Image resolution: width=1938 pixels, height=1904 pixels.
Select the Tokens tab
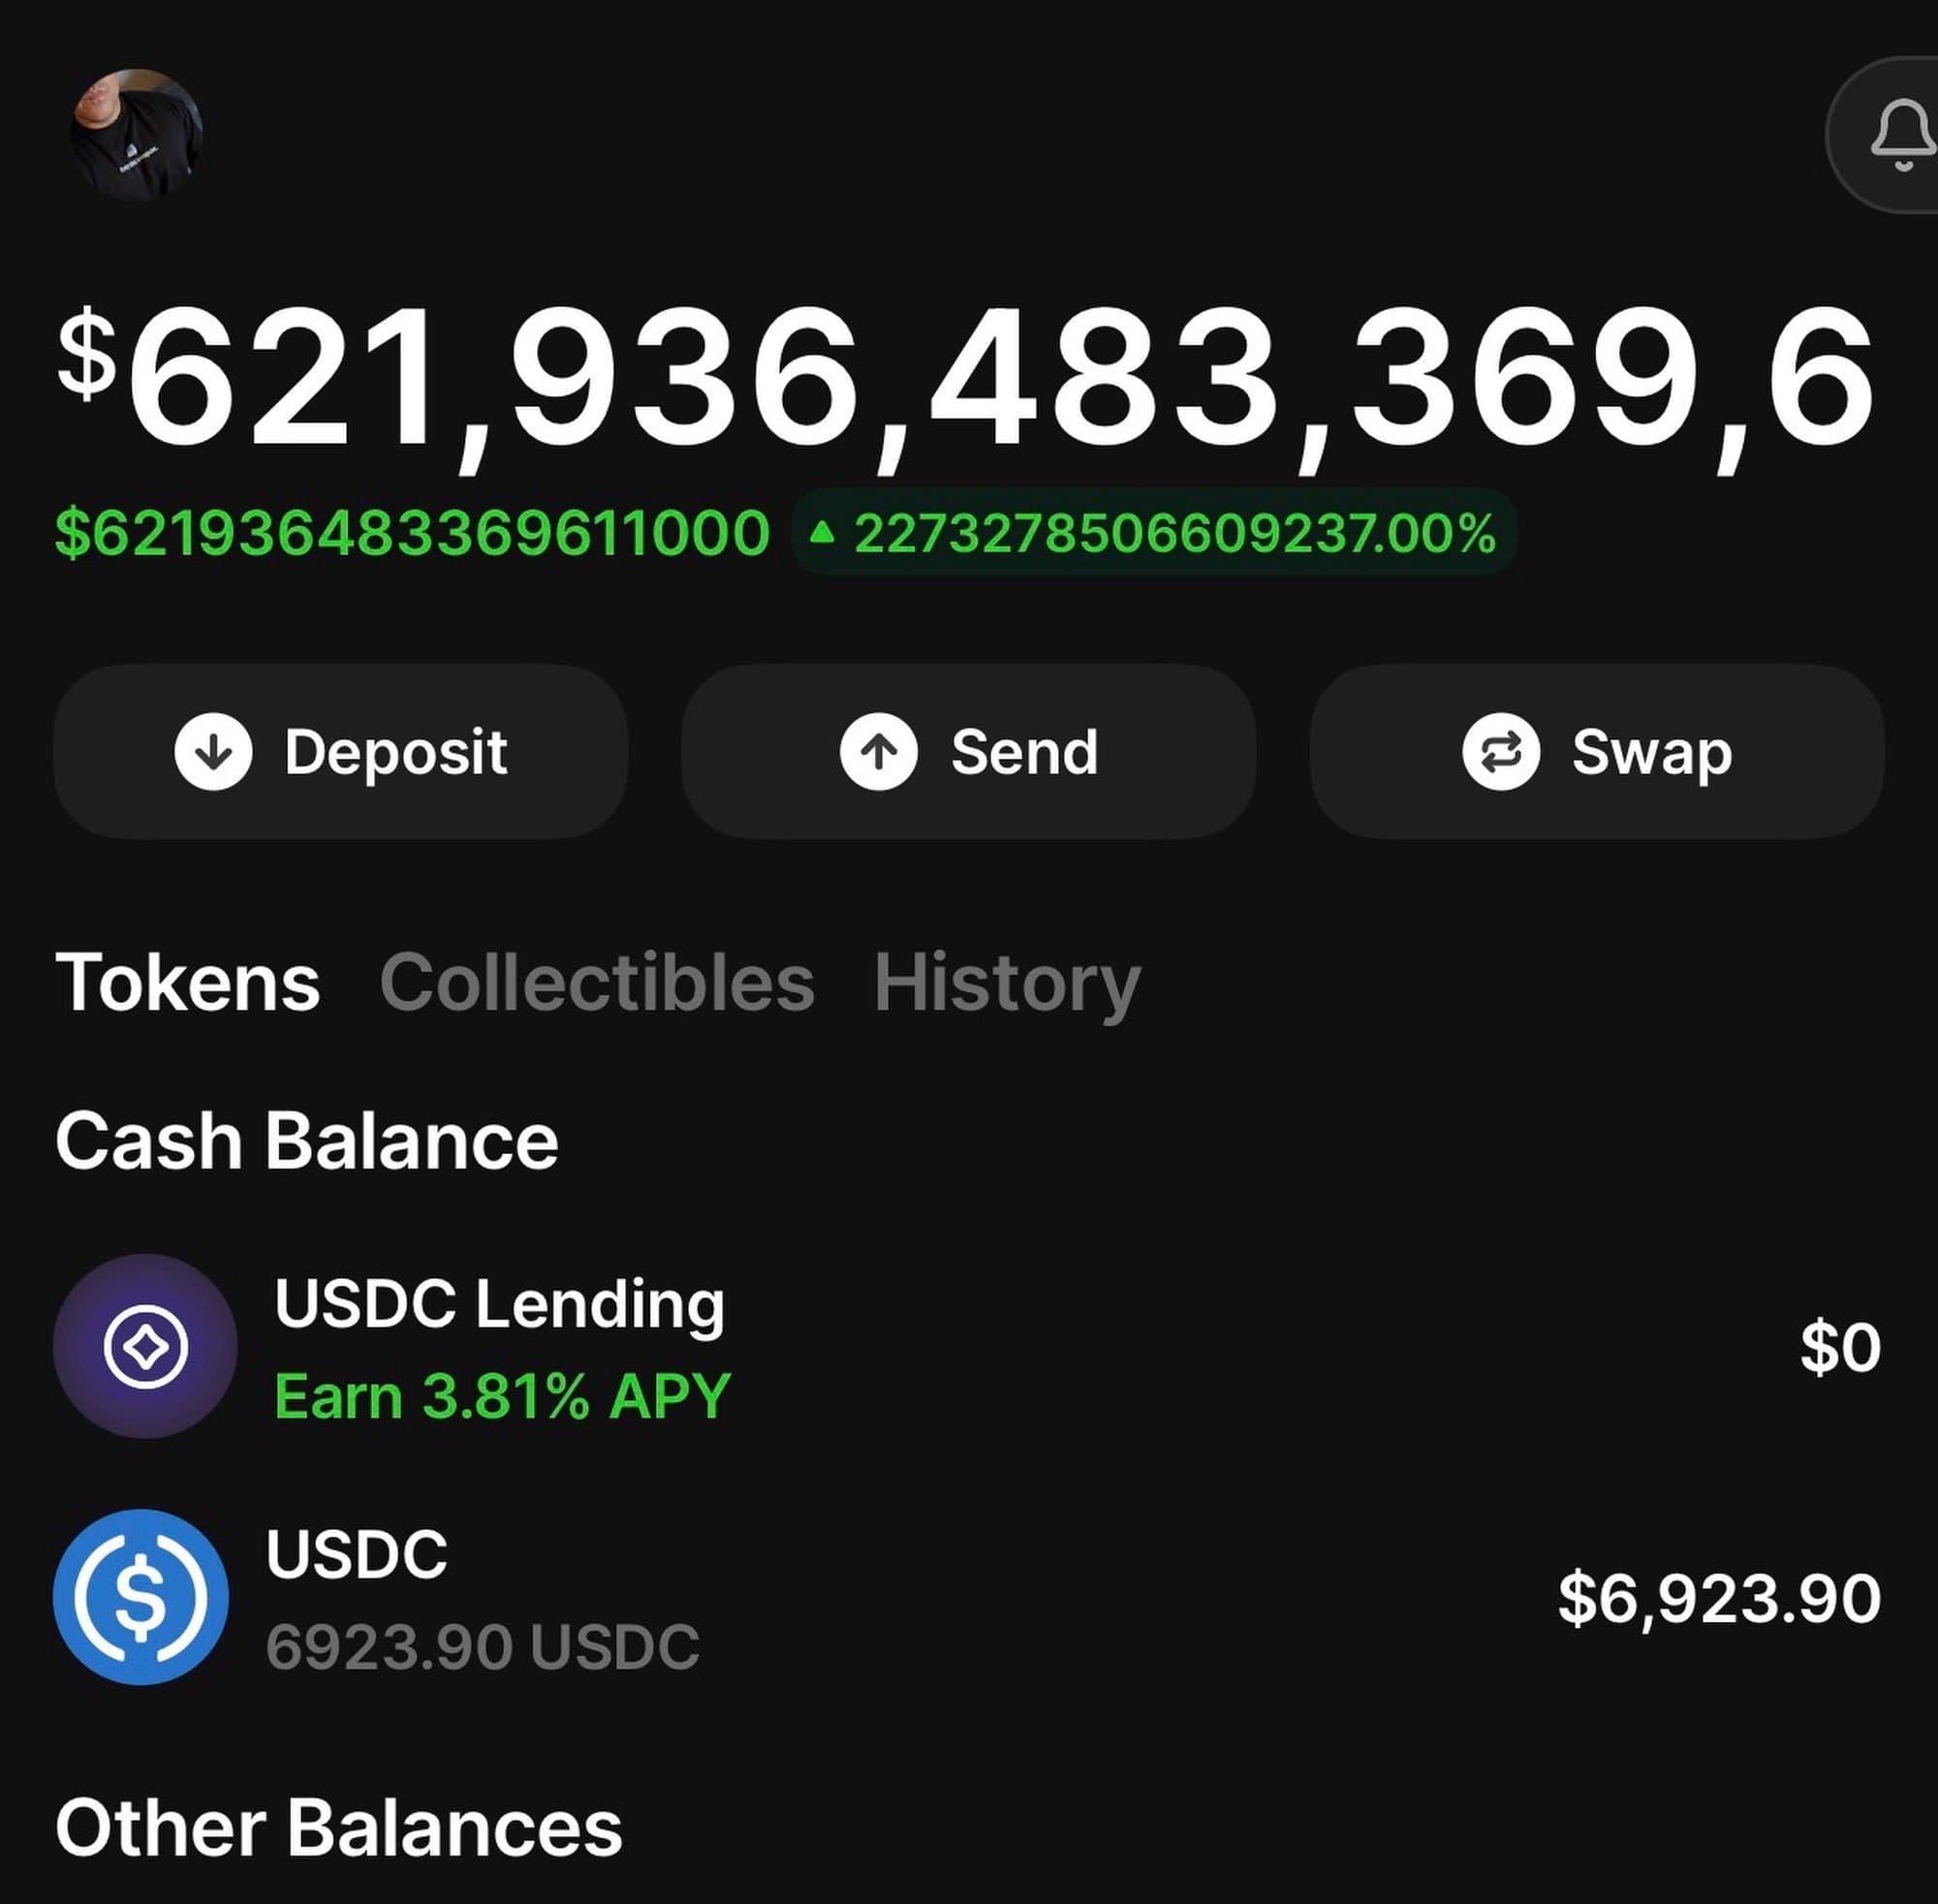pyautogui.click(x=188, y=983)
